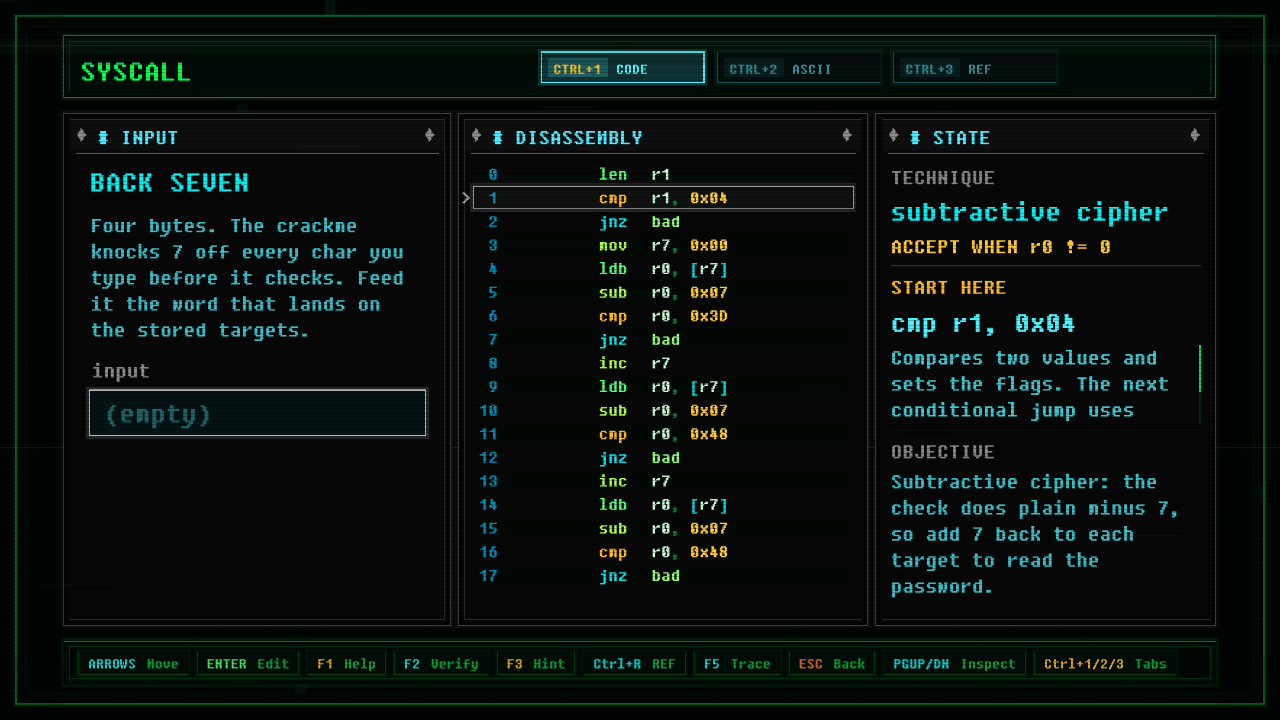
Task: Click PGUP/DN Inspect shortcut
Action: [x=954, y=663]
